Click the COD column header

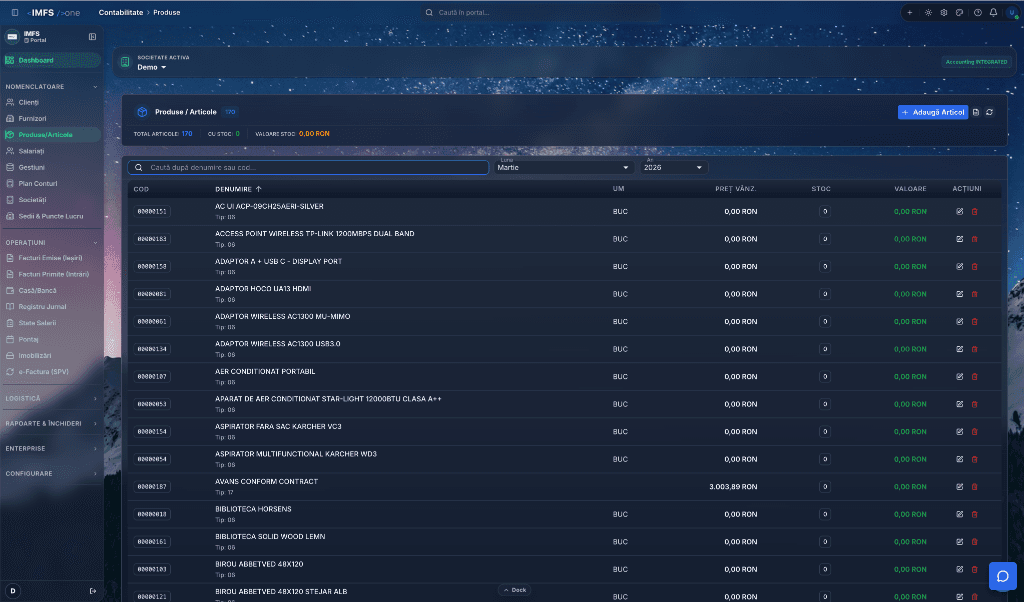[x=141, y=189]
